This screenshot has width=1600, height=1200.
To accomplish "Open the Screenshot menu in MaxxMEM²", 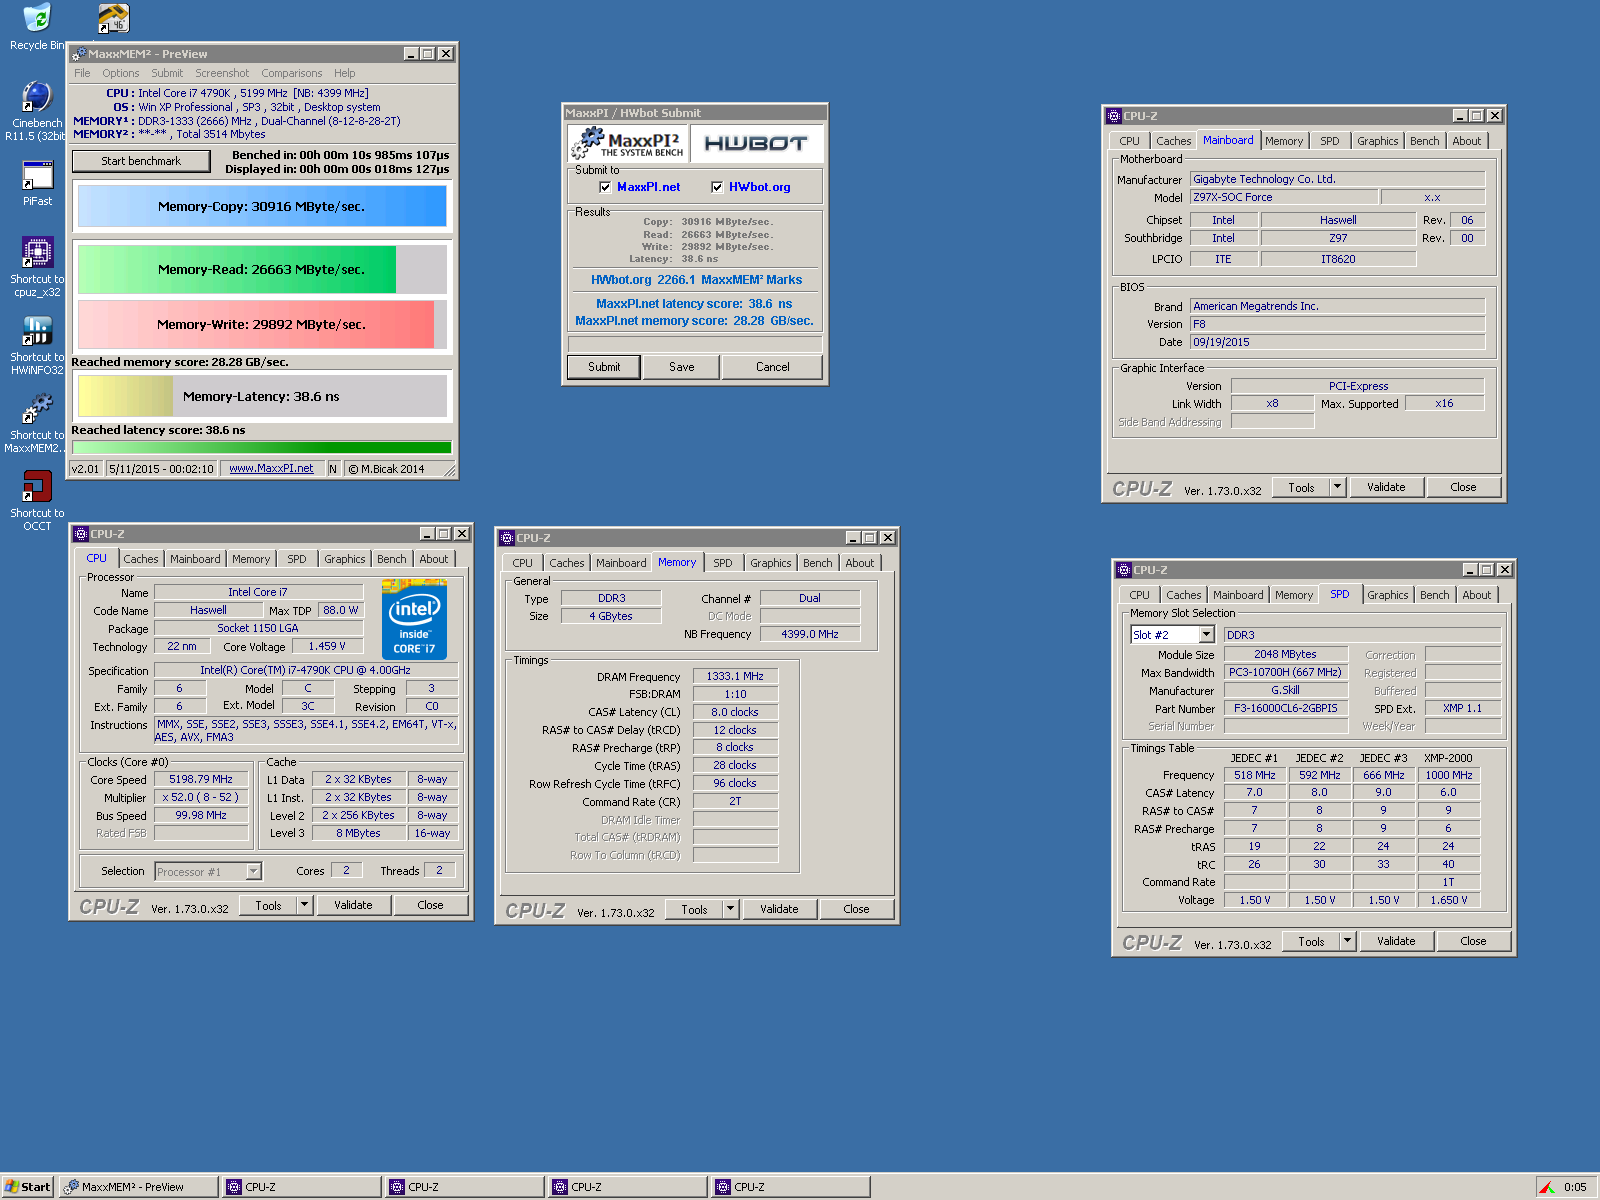I will coord(222,73).
